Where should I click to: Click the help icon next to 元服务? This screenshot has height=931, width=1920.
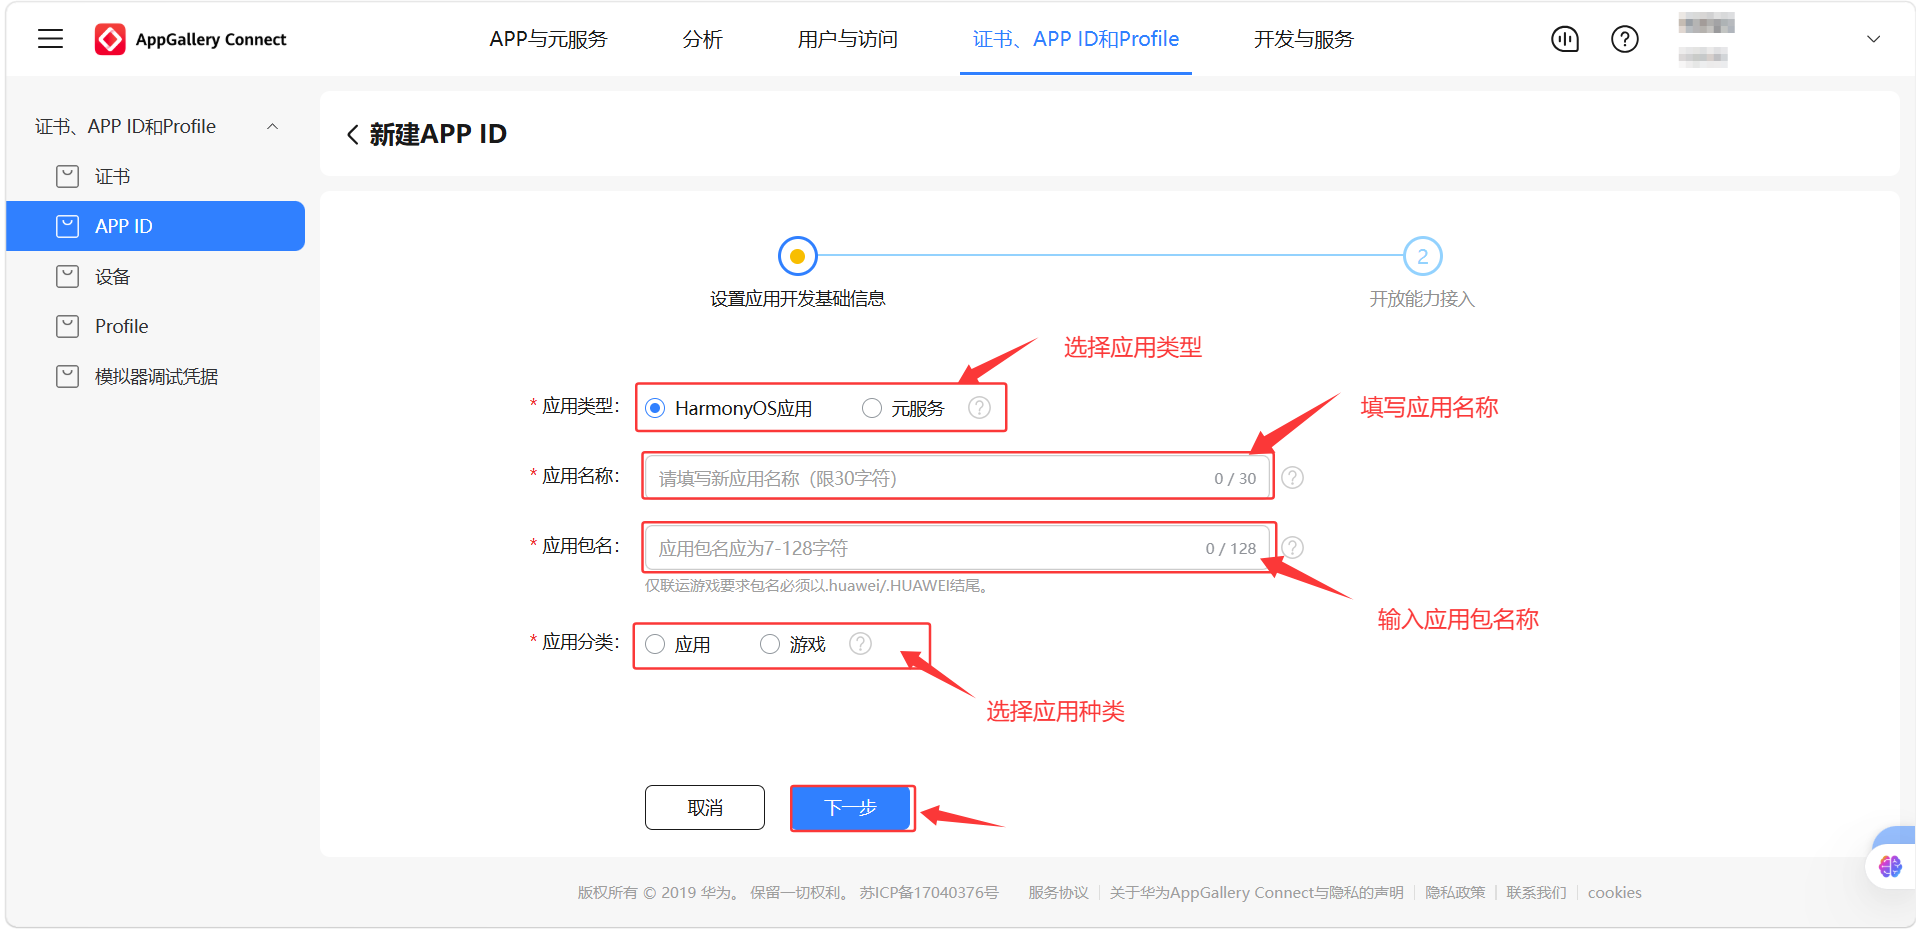tap(980, 408)
